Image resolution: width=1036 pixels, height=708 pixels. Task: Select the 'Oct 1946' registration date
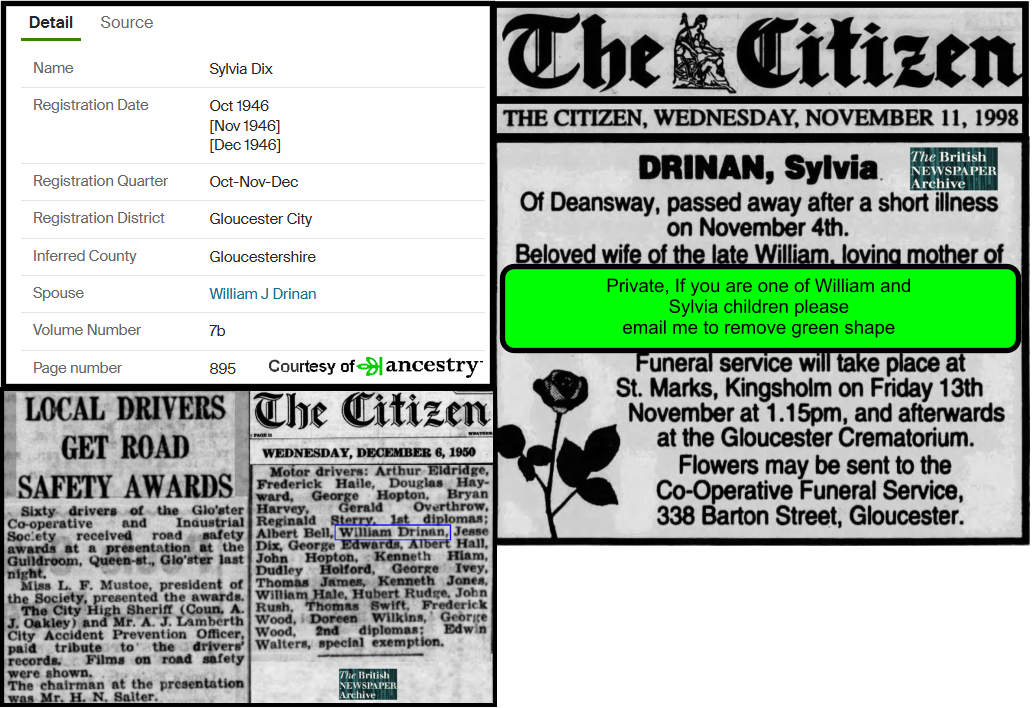pos(239,106)
